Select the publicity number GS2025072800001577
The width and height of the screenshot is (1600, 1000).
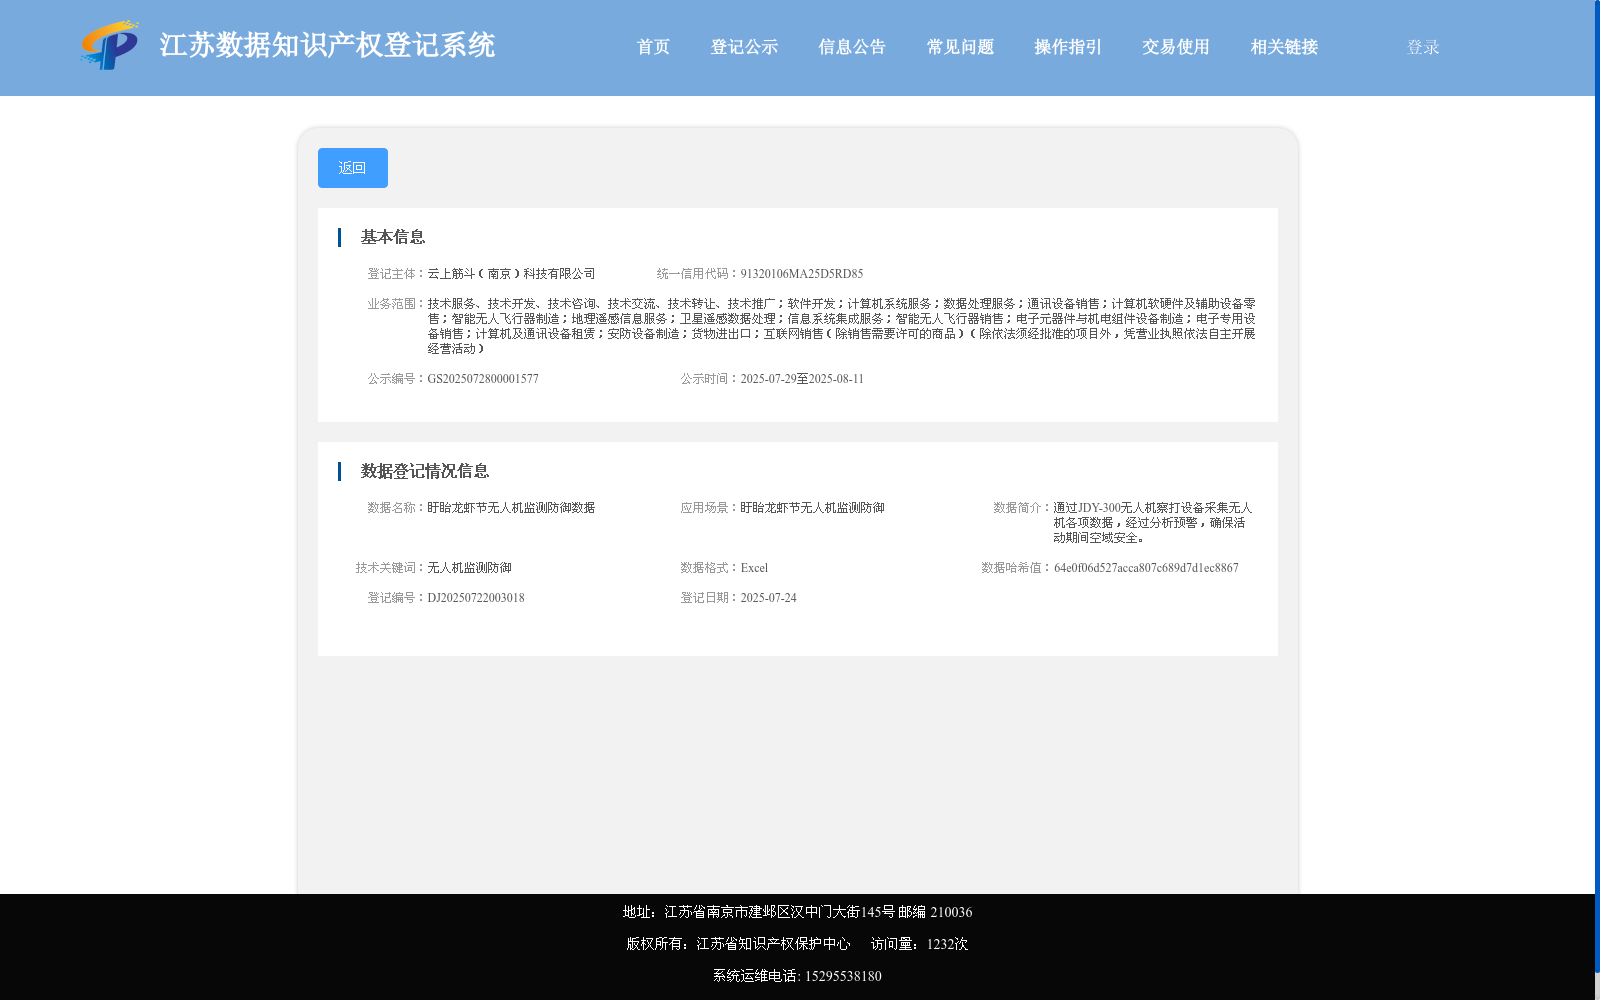pos(483,379)
